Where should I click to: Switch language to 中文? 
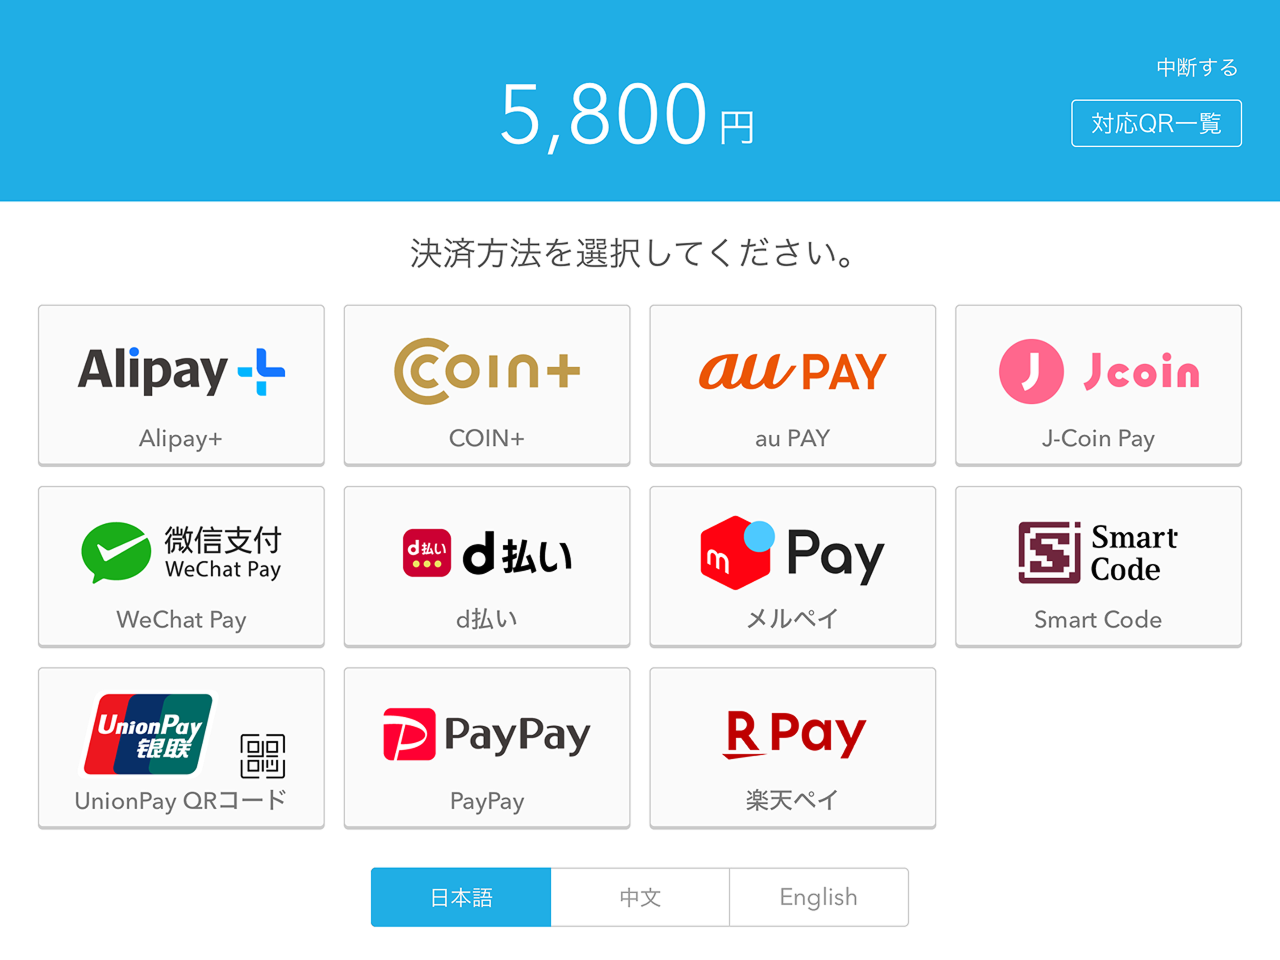[640, 897]
